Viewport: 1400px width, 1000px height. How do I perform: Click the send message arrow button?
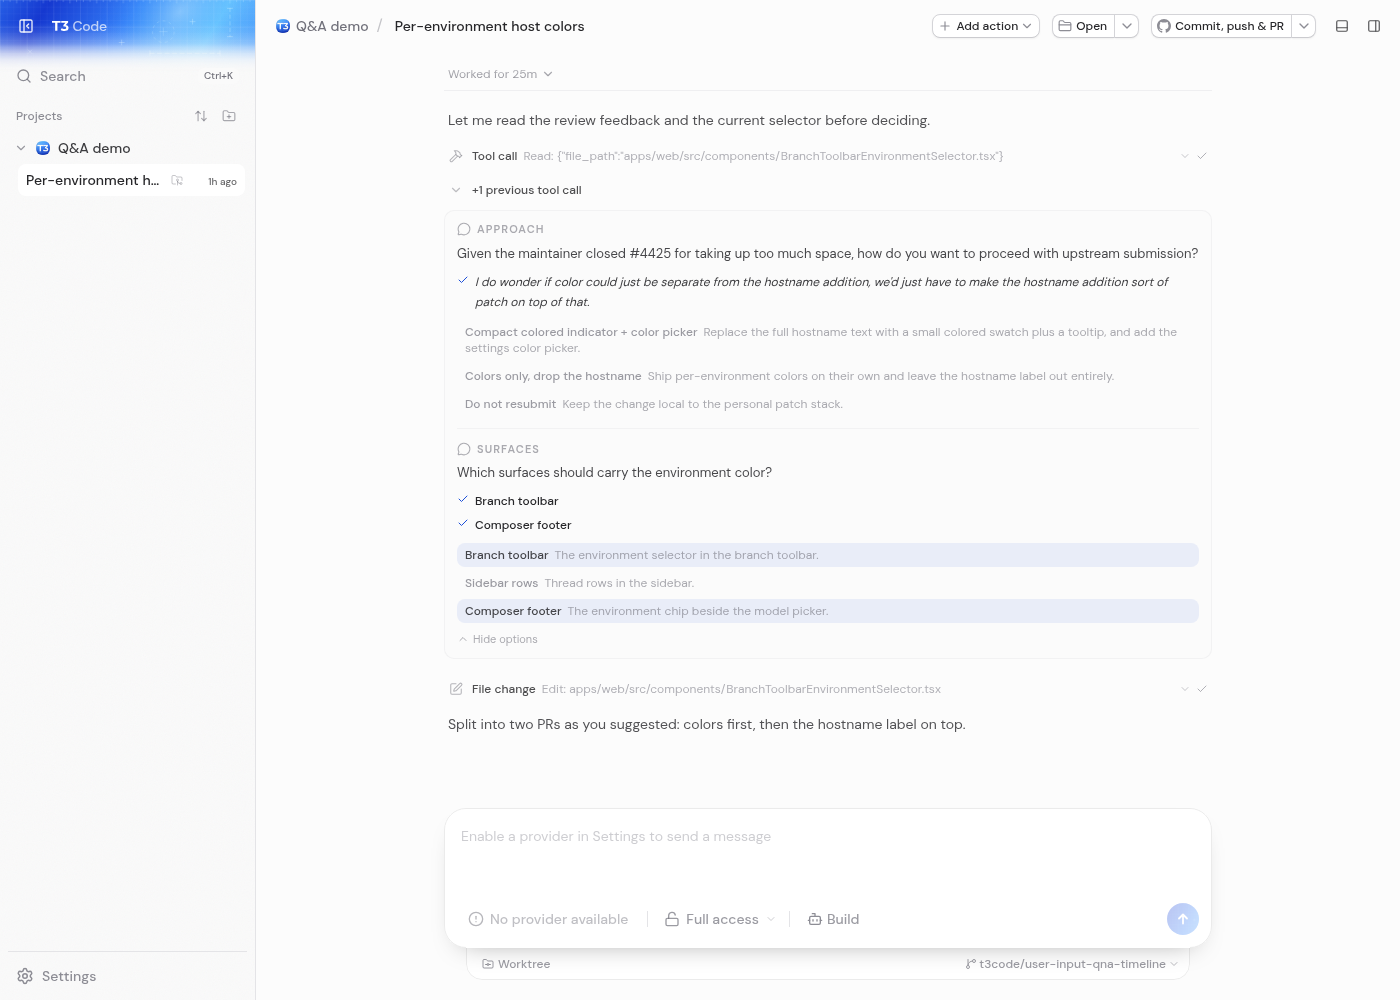click(x=1182, y=919)
